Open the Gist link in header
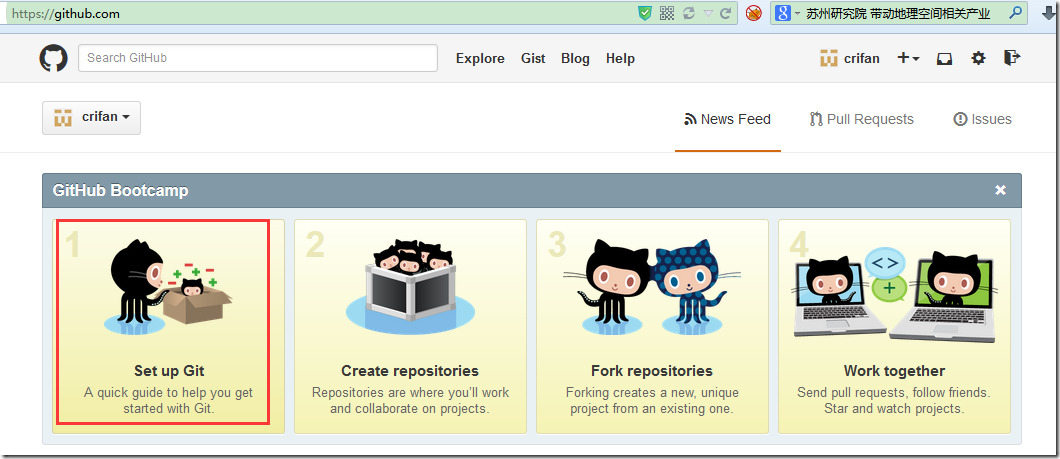This screenshot has width=1060, height=459. [x=533, y=58]
